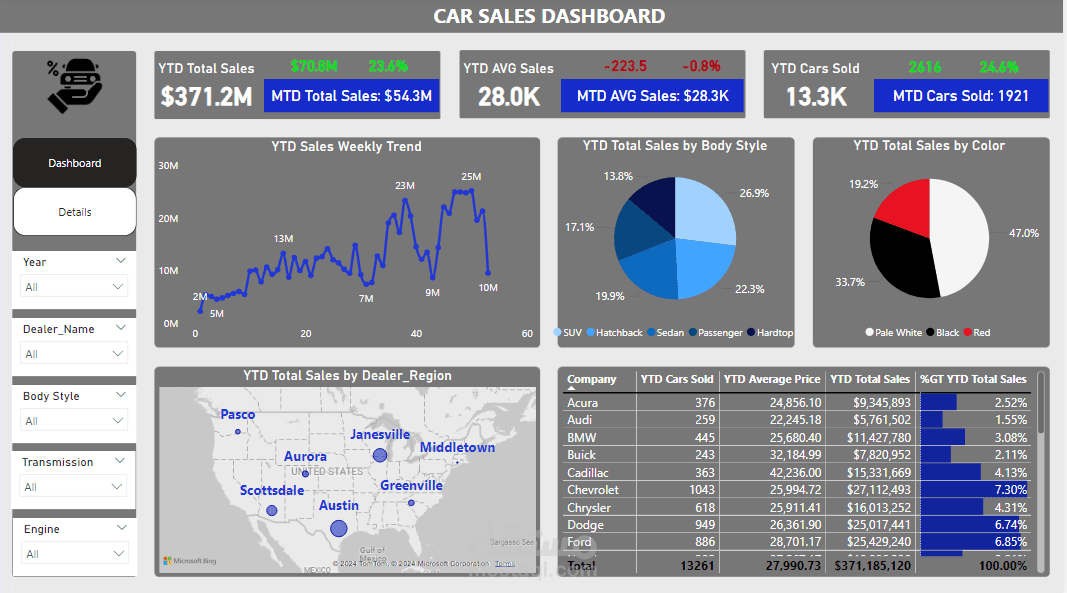This screenshot has width=1067, height=593.
Task: Click the Red legend marker
Action: point(968,332)
